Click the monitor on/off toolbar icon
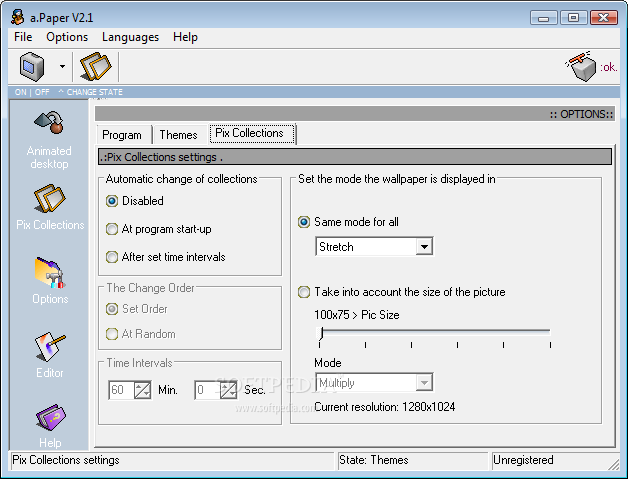The image size is (628, 479). (32, 66)
